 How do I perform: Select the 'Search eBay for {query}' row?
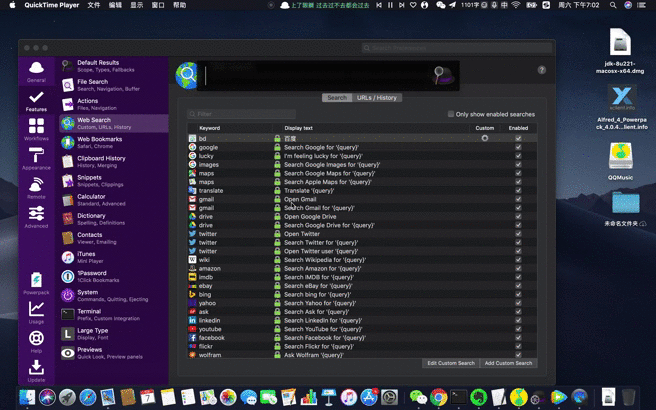pyautogui.click(x=362, y=286)
